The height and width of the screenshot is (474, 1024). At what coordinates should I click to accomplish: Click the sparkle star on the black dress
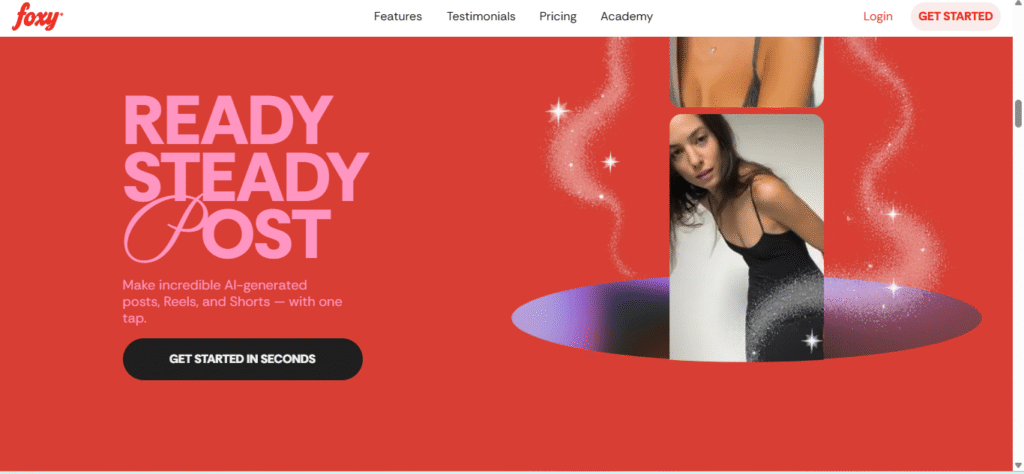tap(811, 340)
